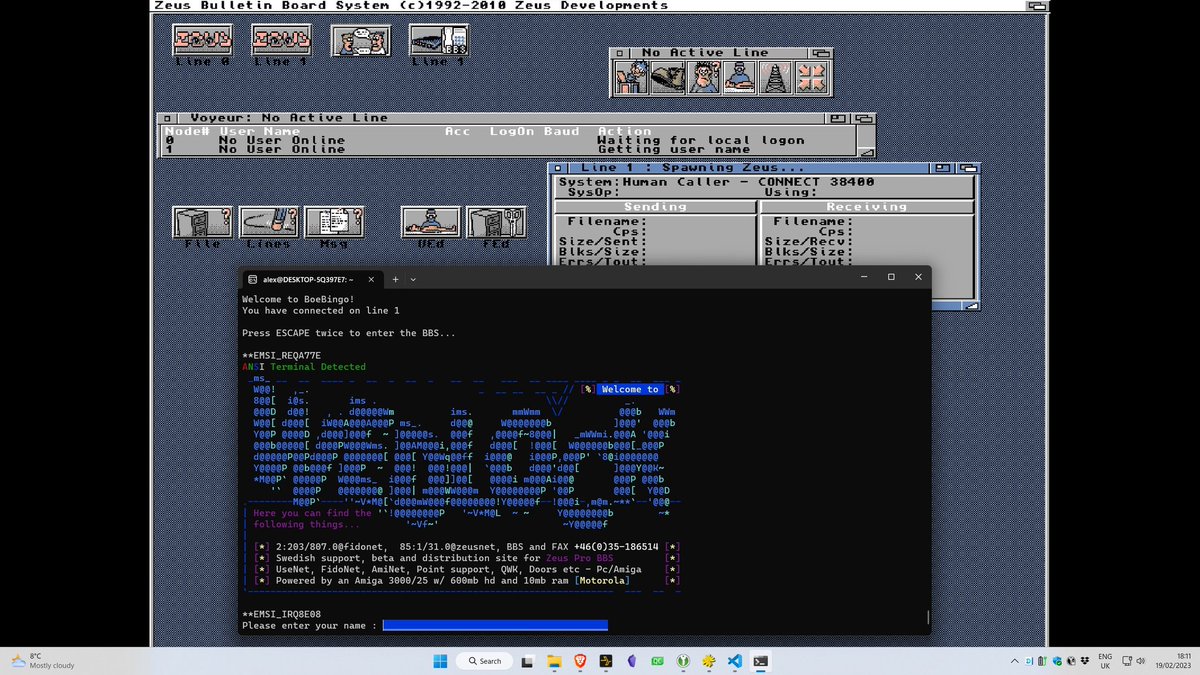Click the Welcome to banner in terminal
This screenshot has width=1200, height=675.
[x=630, y=389]
